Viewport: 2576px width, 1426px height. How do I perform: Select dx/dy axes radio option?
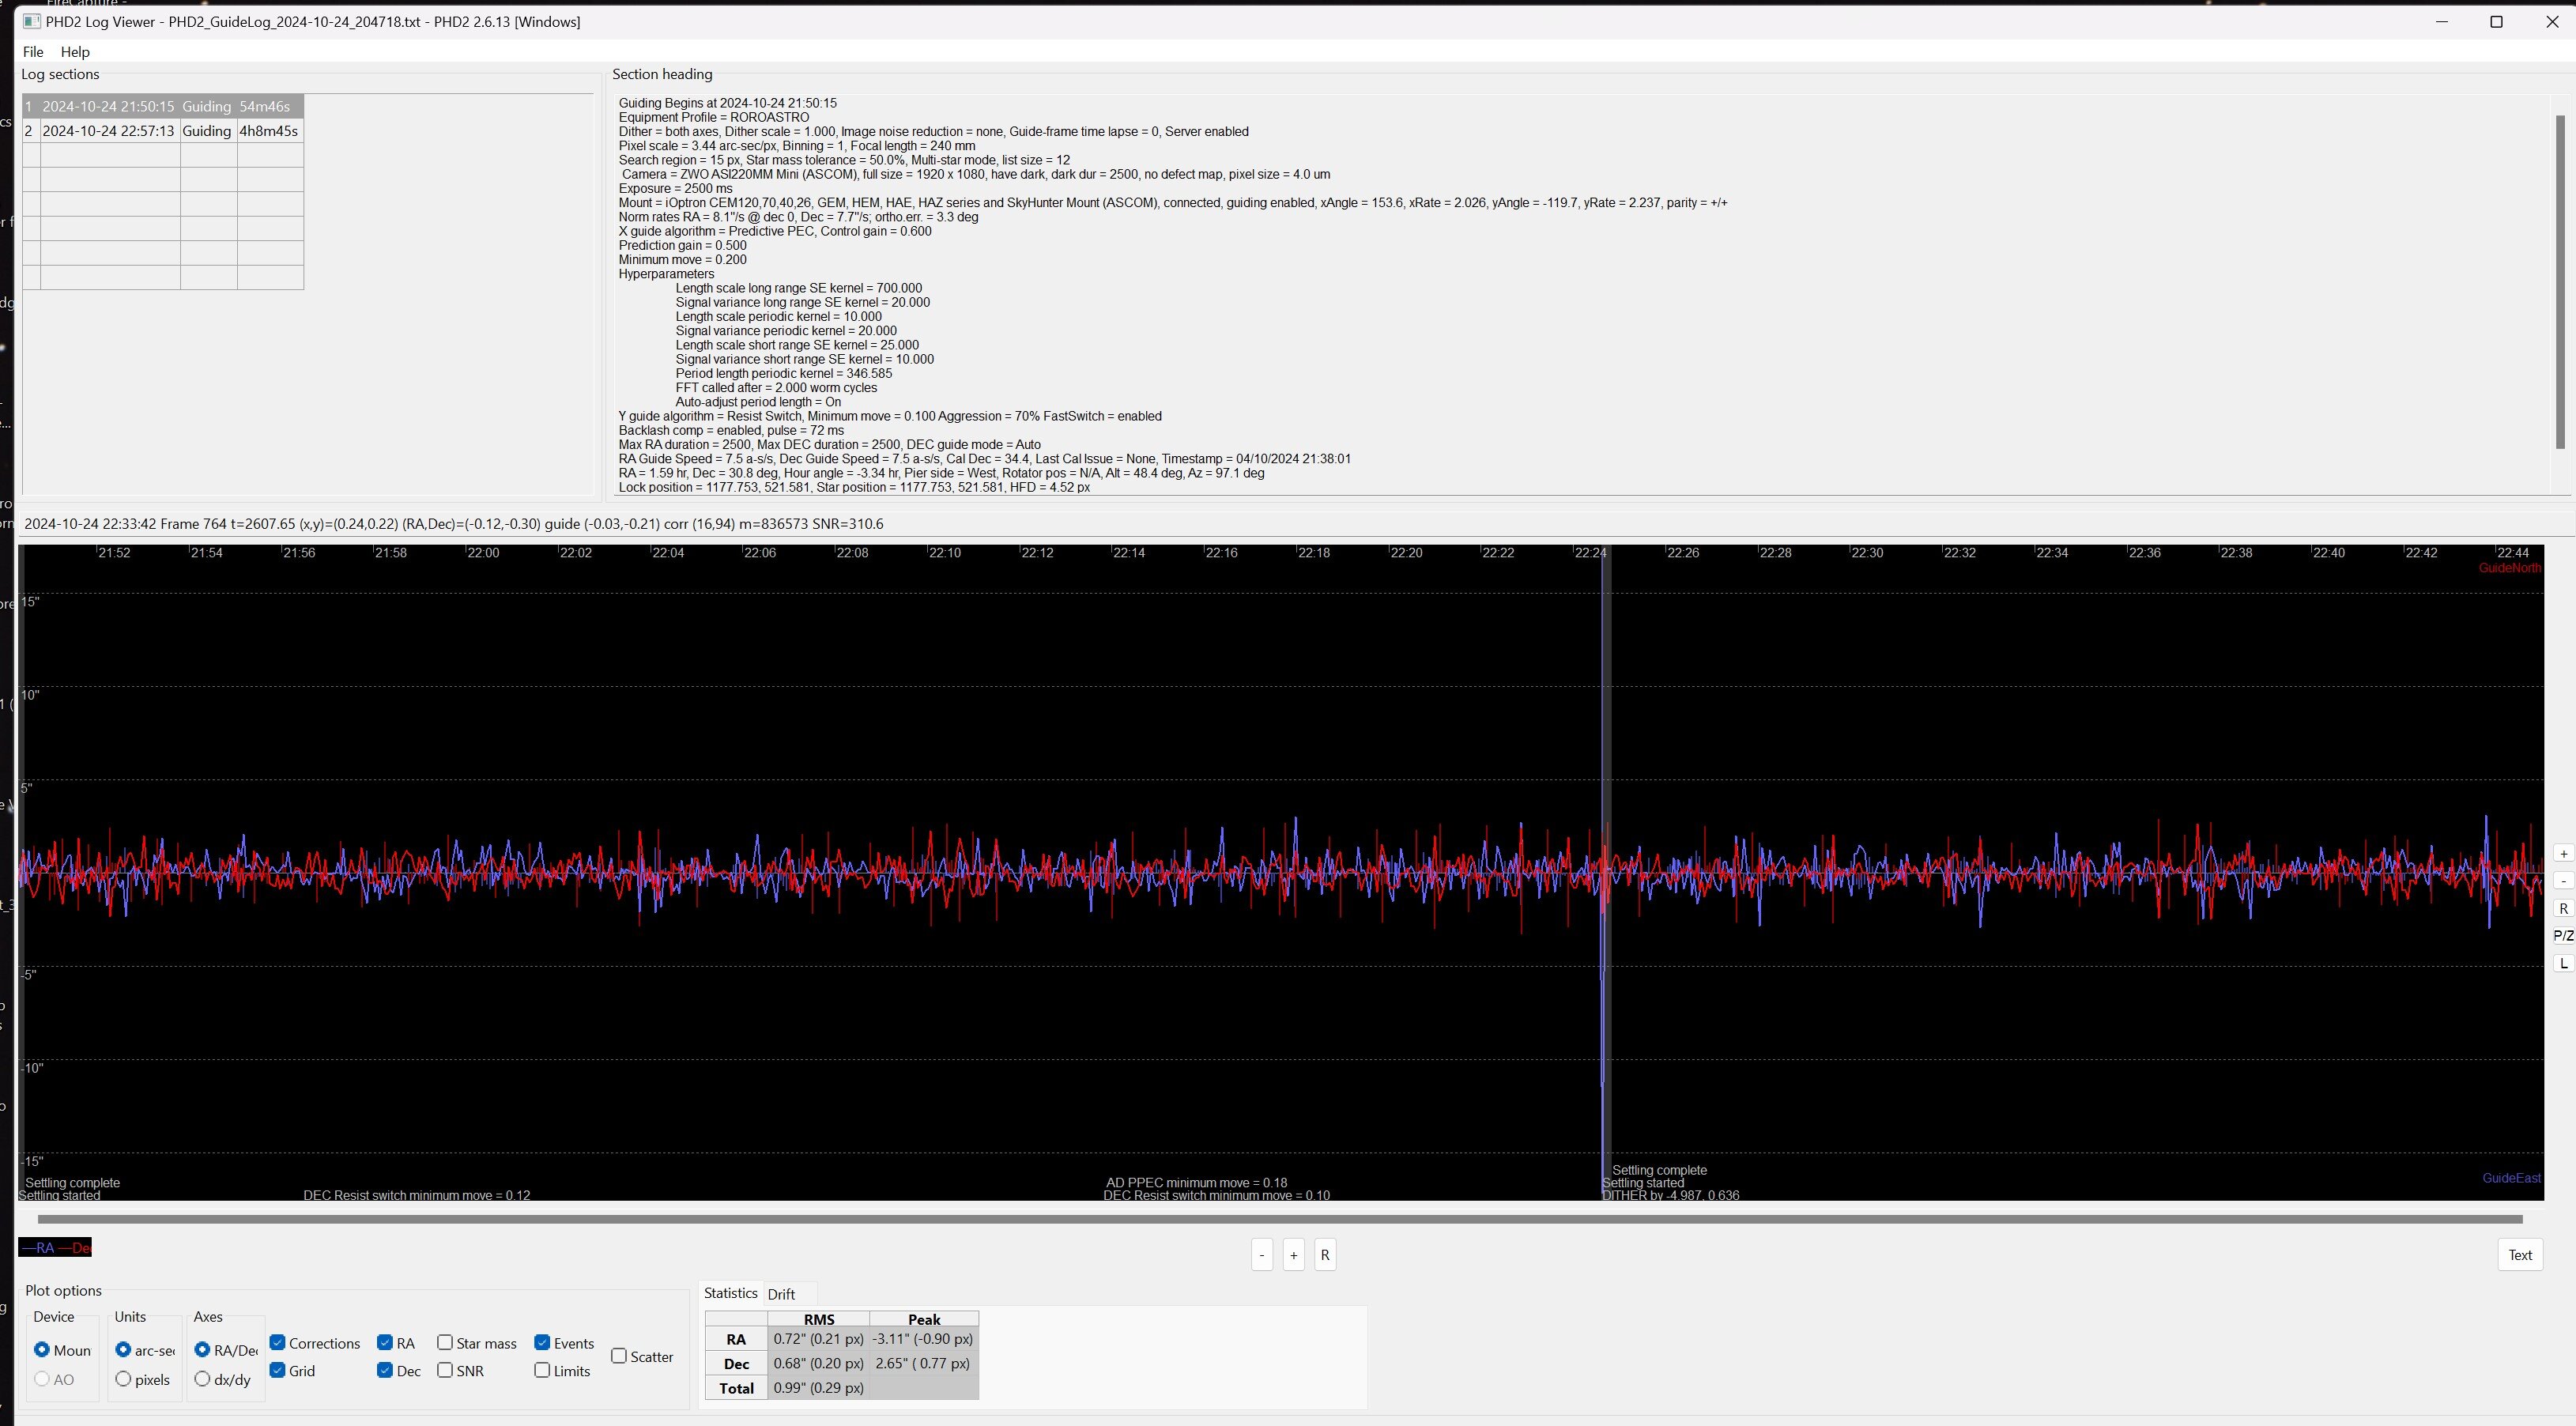click(203, 1379)
